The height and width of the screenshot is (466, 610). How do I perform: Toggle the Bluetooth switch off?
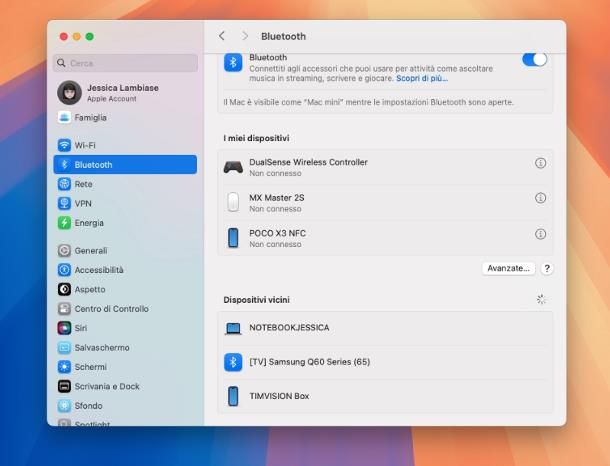click(x=534, y=60)
